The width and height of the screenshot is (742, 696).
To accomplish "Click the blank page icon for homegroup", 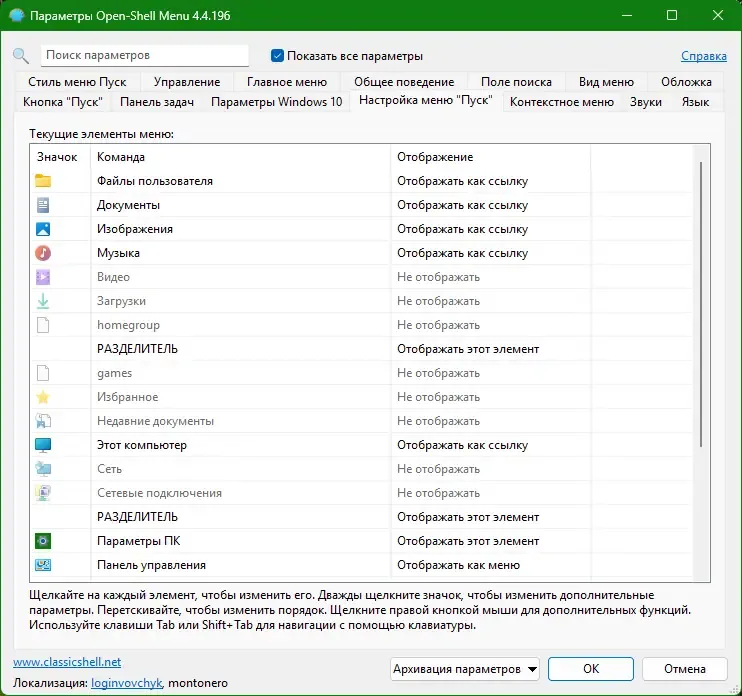I will pyautogui.click(x=43, y=325).
